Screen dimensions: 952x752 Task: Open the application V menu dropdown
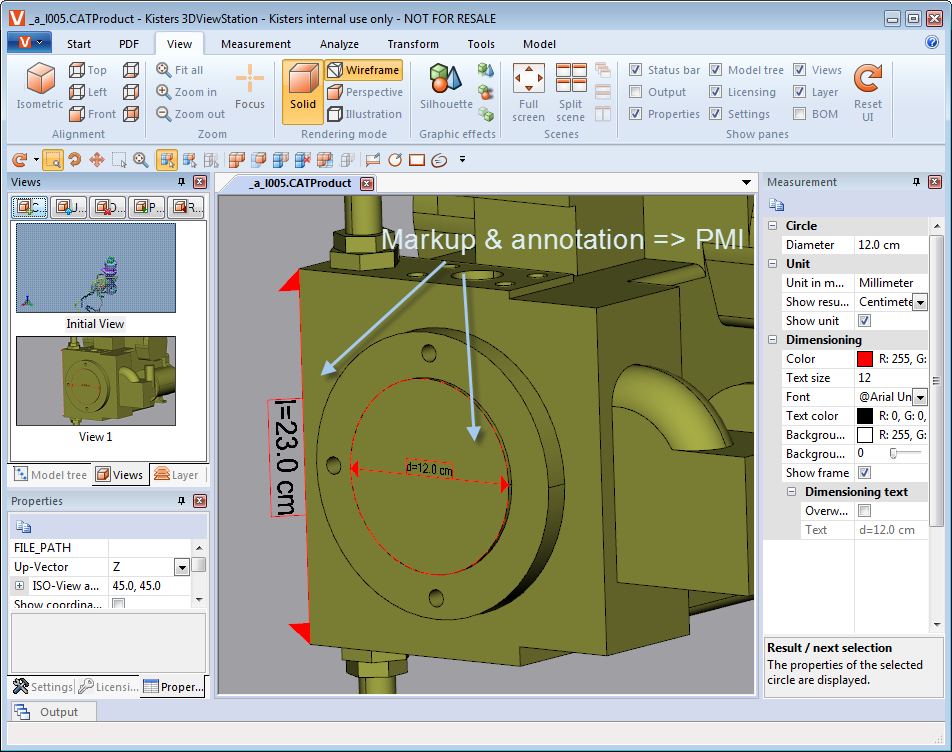29,42
